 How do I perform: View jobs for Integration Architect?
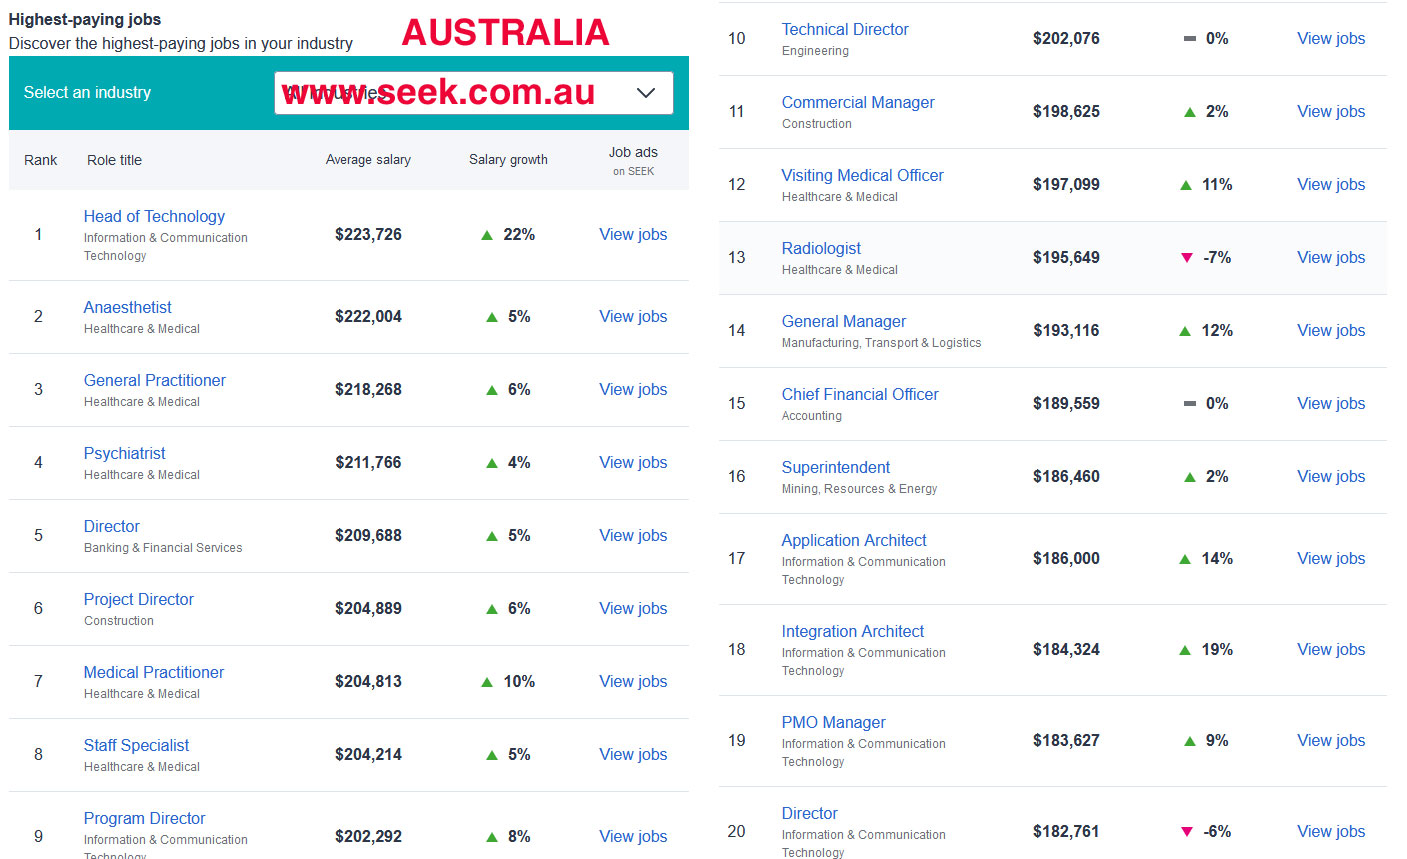pos(1331,649)
